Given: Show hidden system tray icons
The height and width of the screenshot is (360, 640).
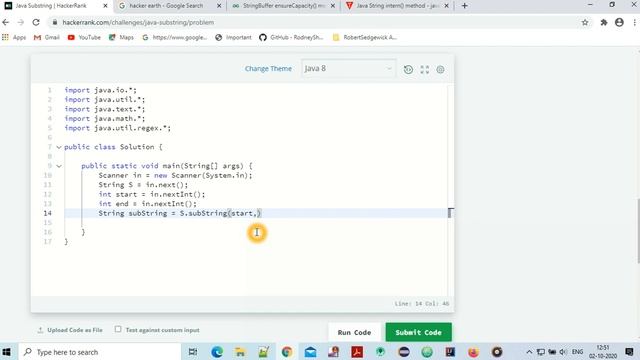Looking at the screenshot, I should click(x=529, y=352).
